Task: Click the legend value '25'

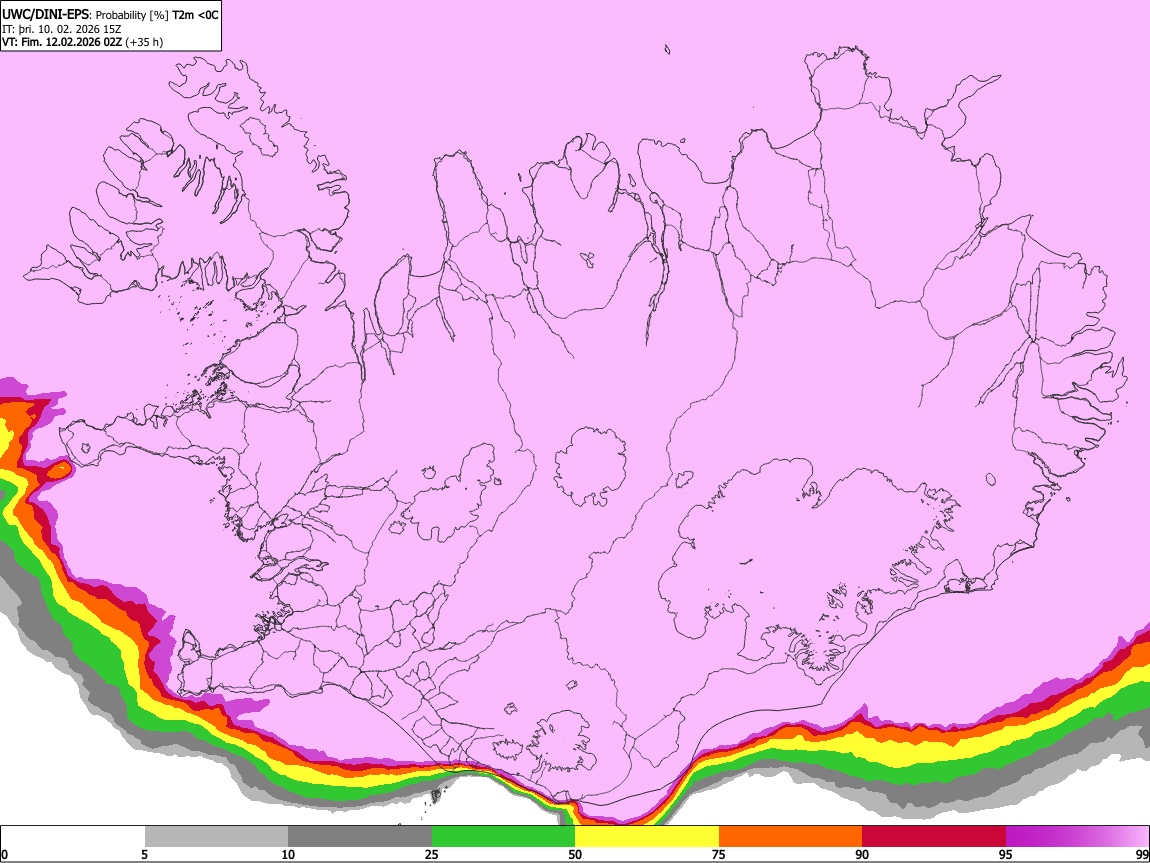Action: pyautogui.click(x=432, y=855)
